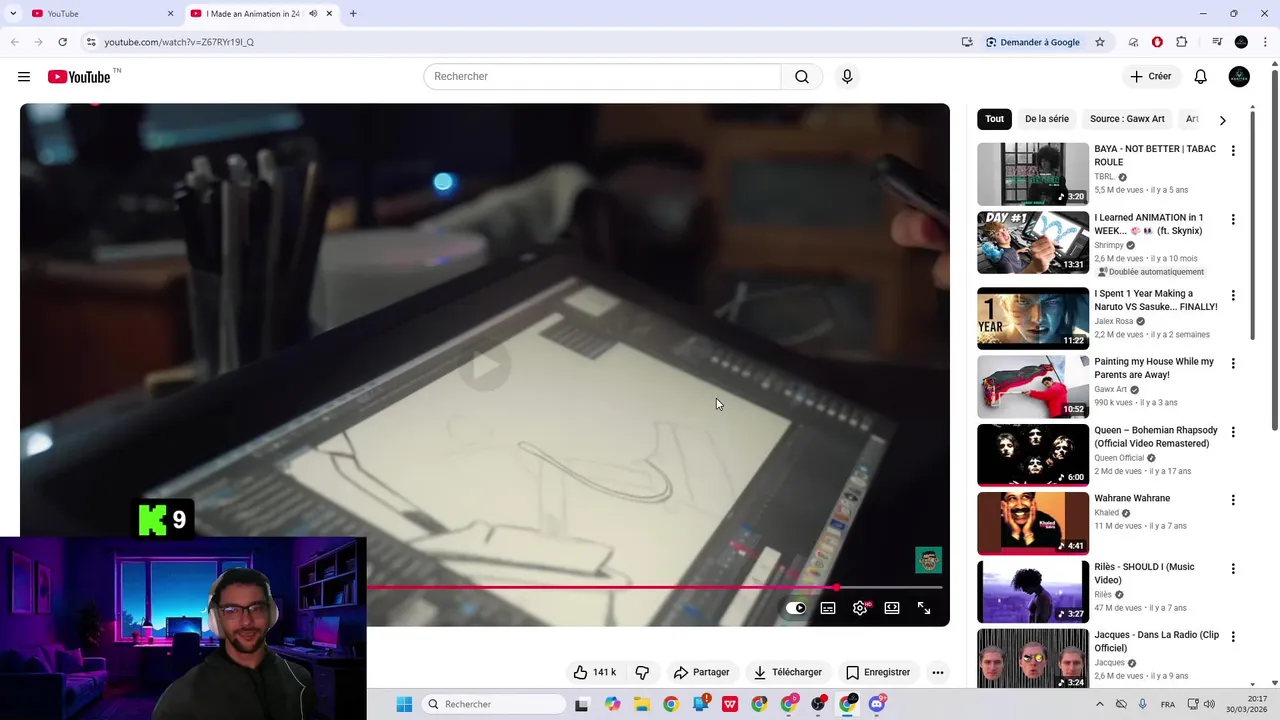Mute the tab with the speaker icon

coord(313,14)
